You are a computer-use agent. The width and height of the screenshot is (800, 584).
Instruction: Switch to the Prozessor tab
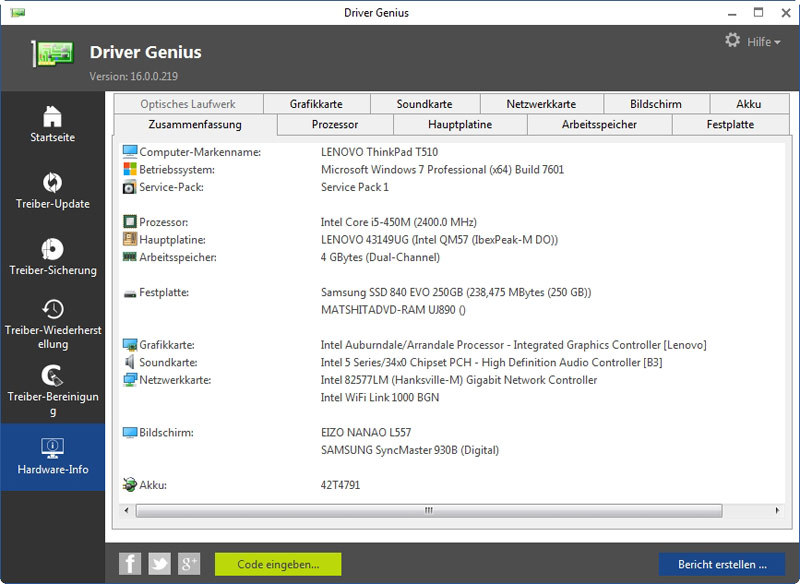pyautogui.click(x=334, y=125)
